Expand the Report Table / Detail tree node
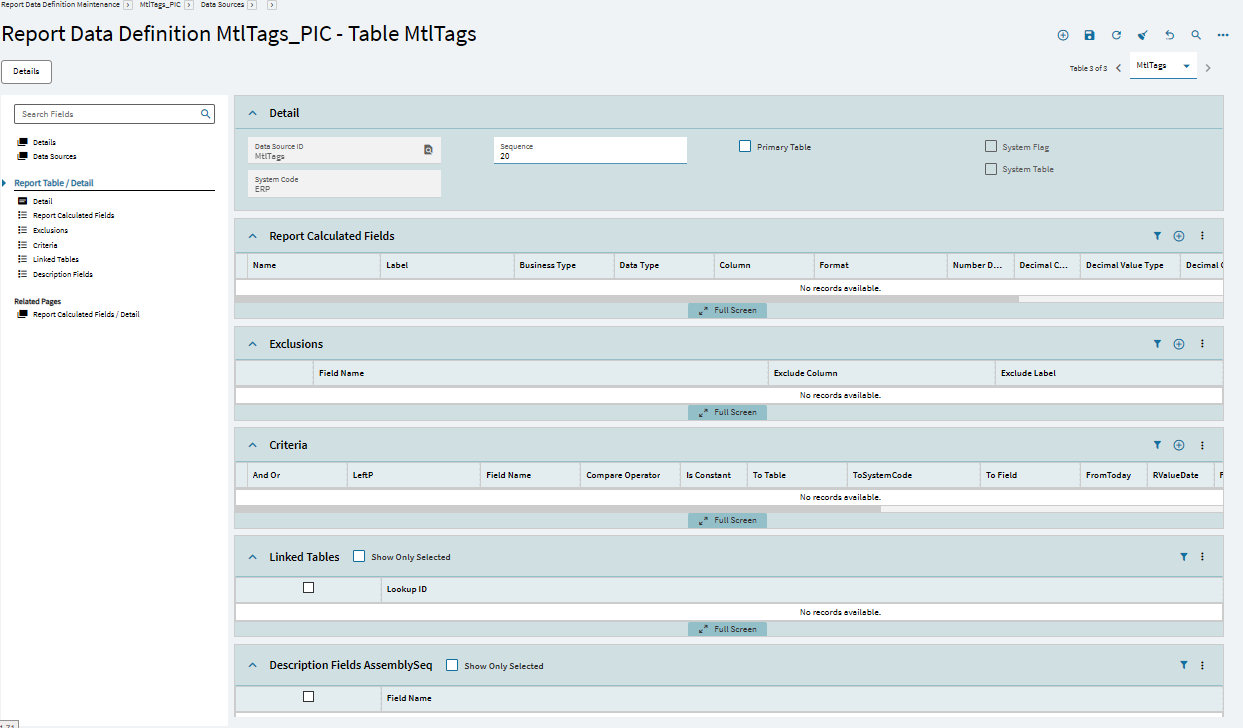This screenshot has height=728, width=1243. coord(4,183)
